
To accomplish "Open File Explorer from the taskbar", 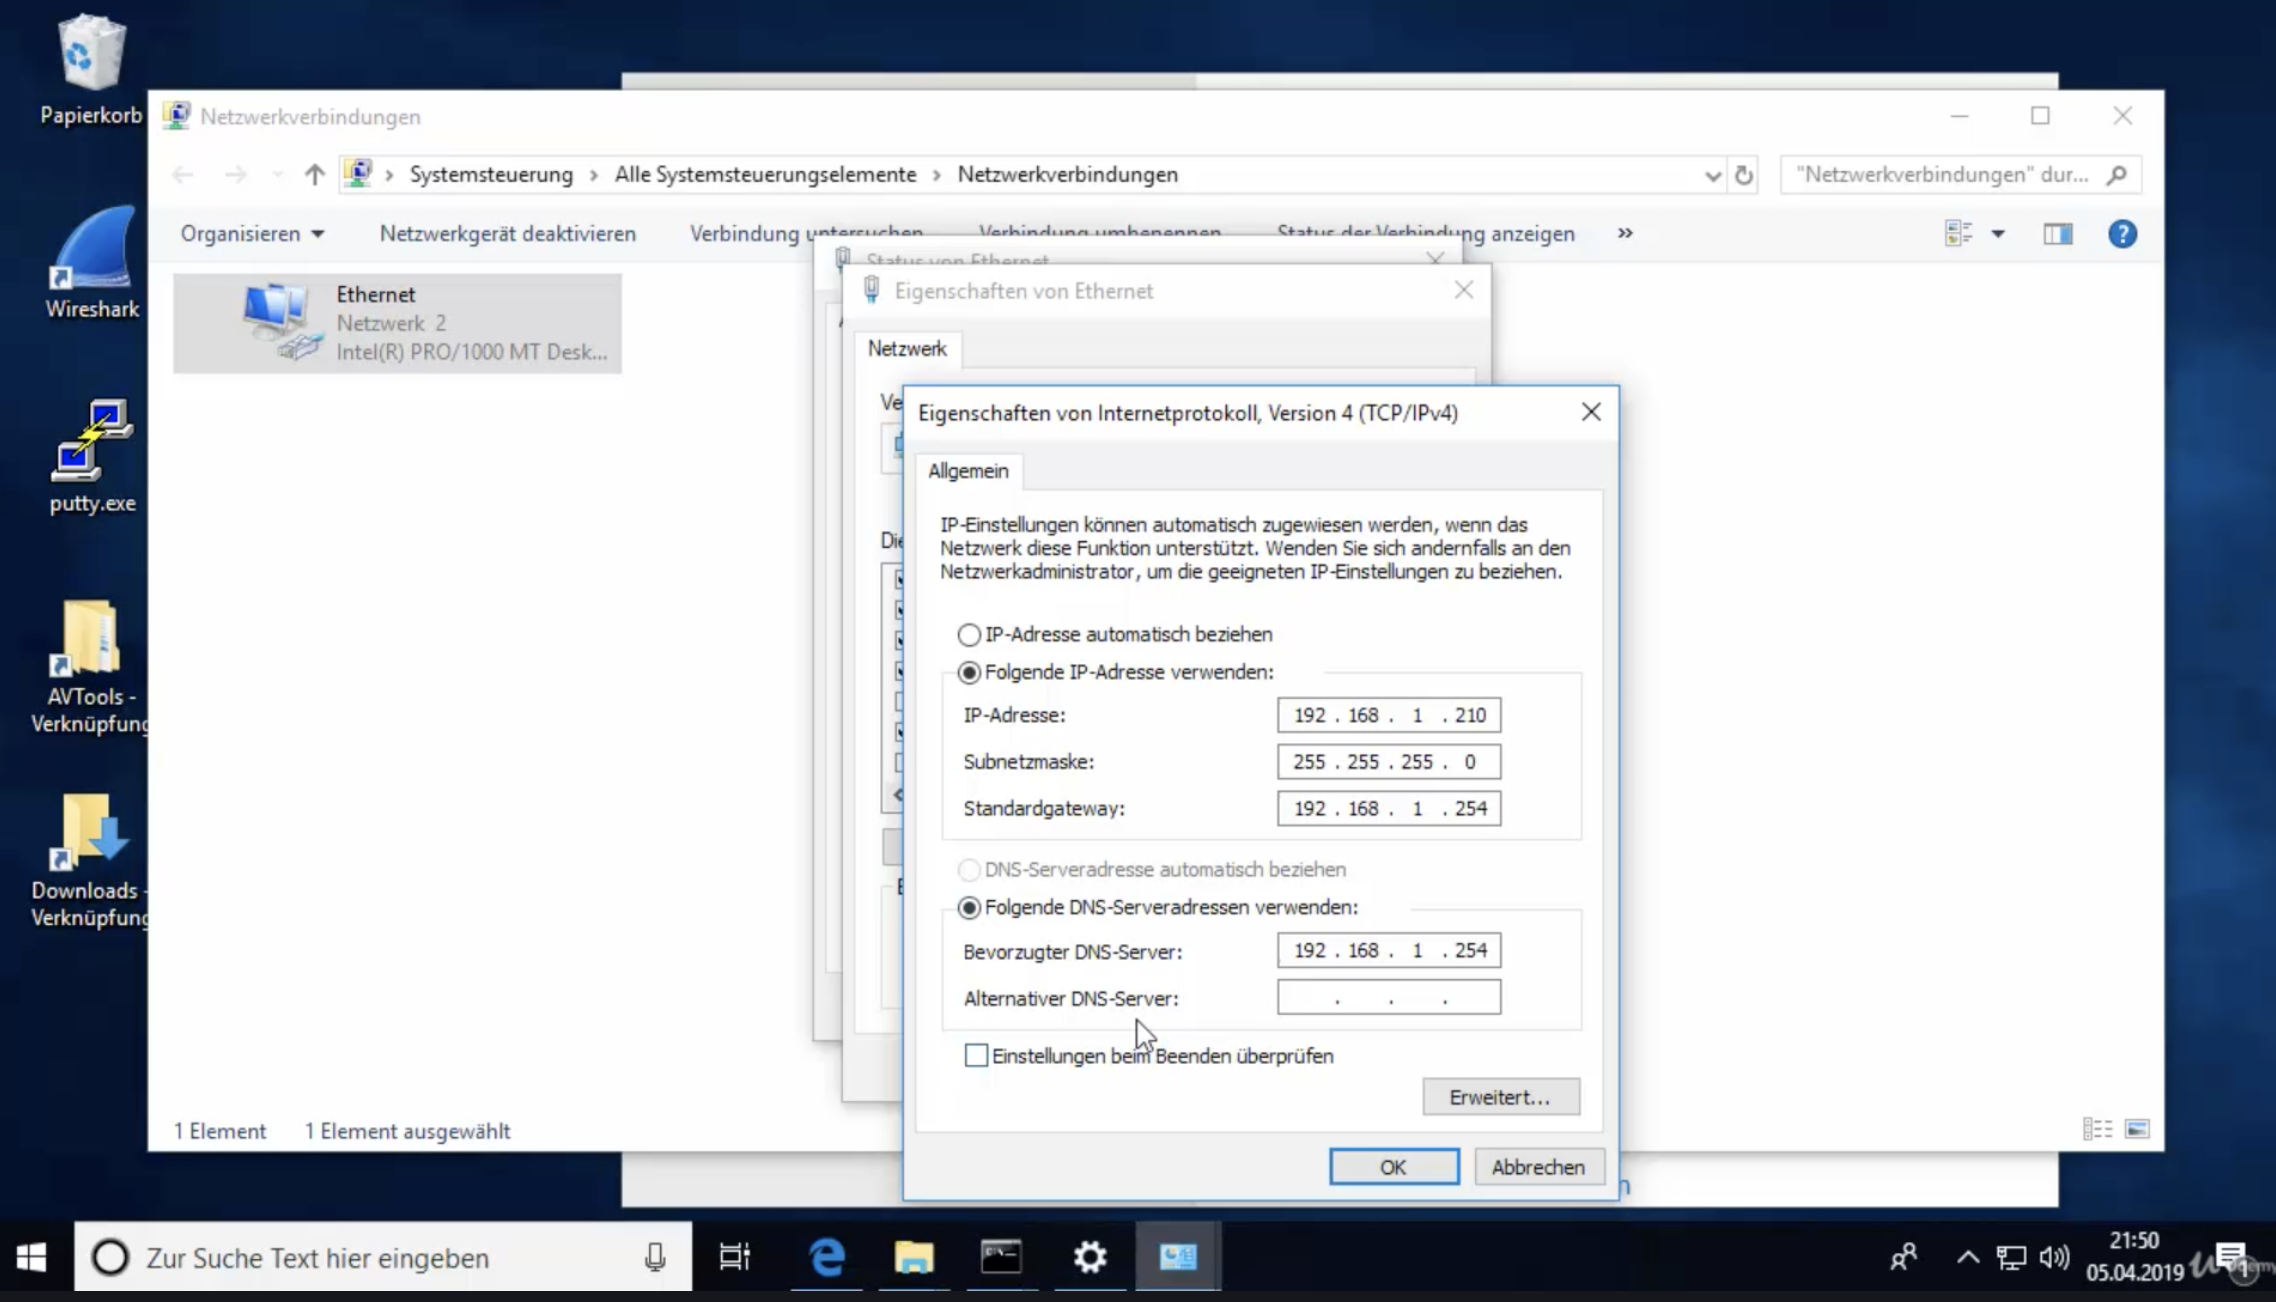I will click(914, 1257).
